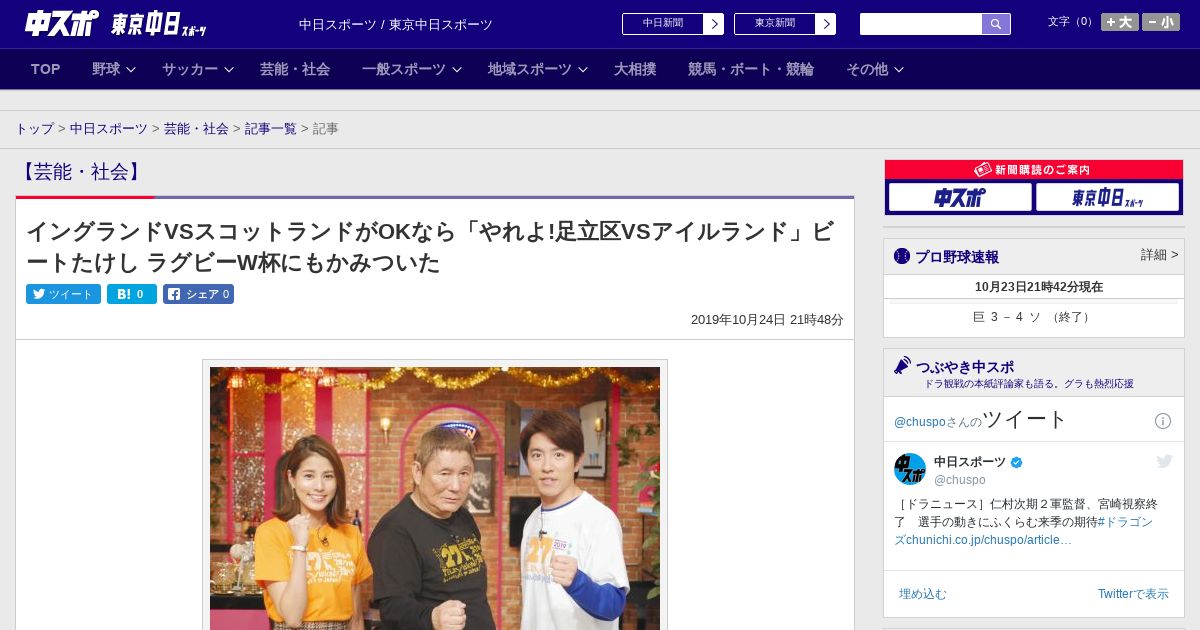Expand the その他 menu

tap(874, 69)
